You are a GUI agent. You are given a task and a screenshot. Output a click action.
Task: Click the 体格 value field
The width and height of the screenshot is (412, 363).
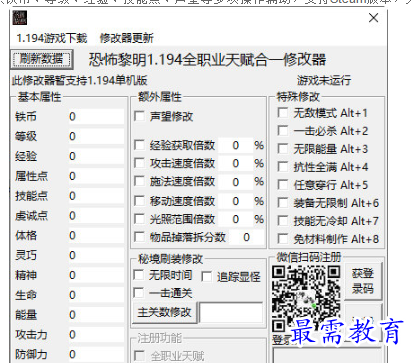[96, 236]
